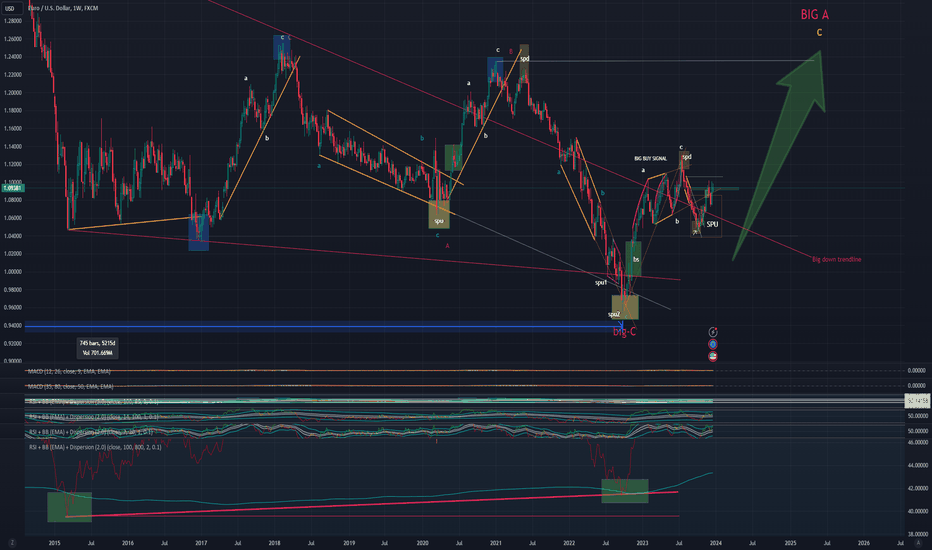The height and width of the screenshot is (550, 932).
Task: Click 2022 on the time axis
Action: (x=569, y=543)
